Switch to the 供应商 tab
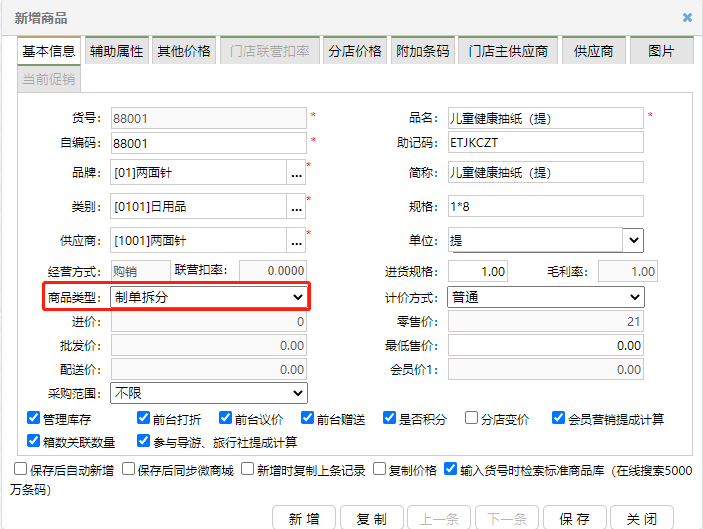The height and width of the screenshot is (529, 703). pos(594,51)
